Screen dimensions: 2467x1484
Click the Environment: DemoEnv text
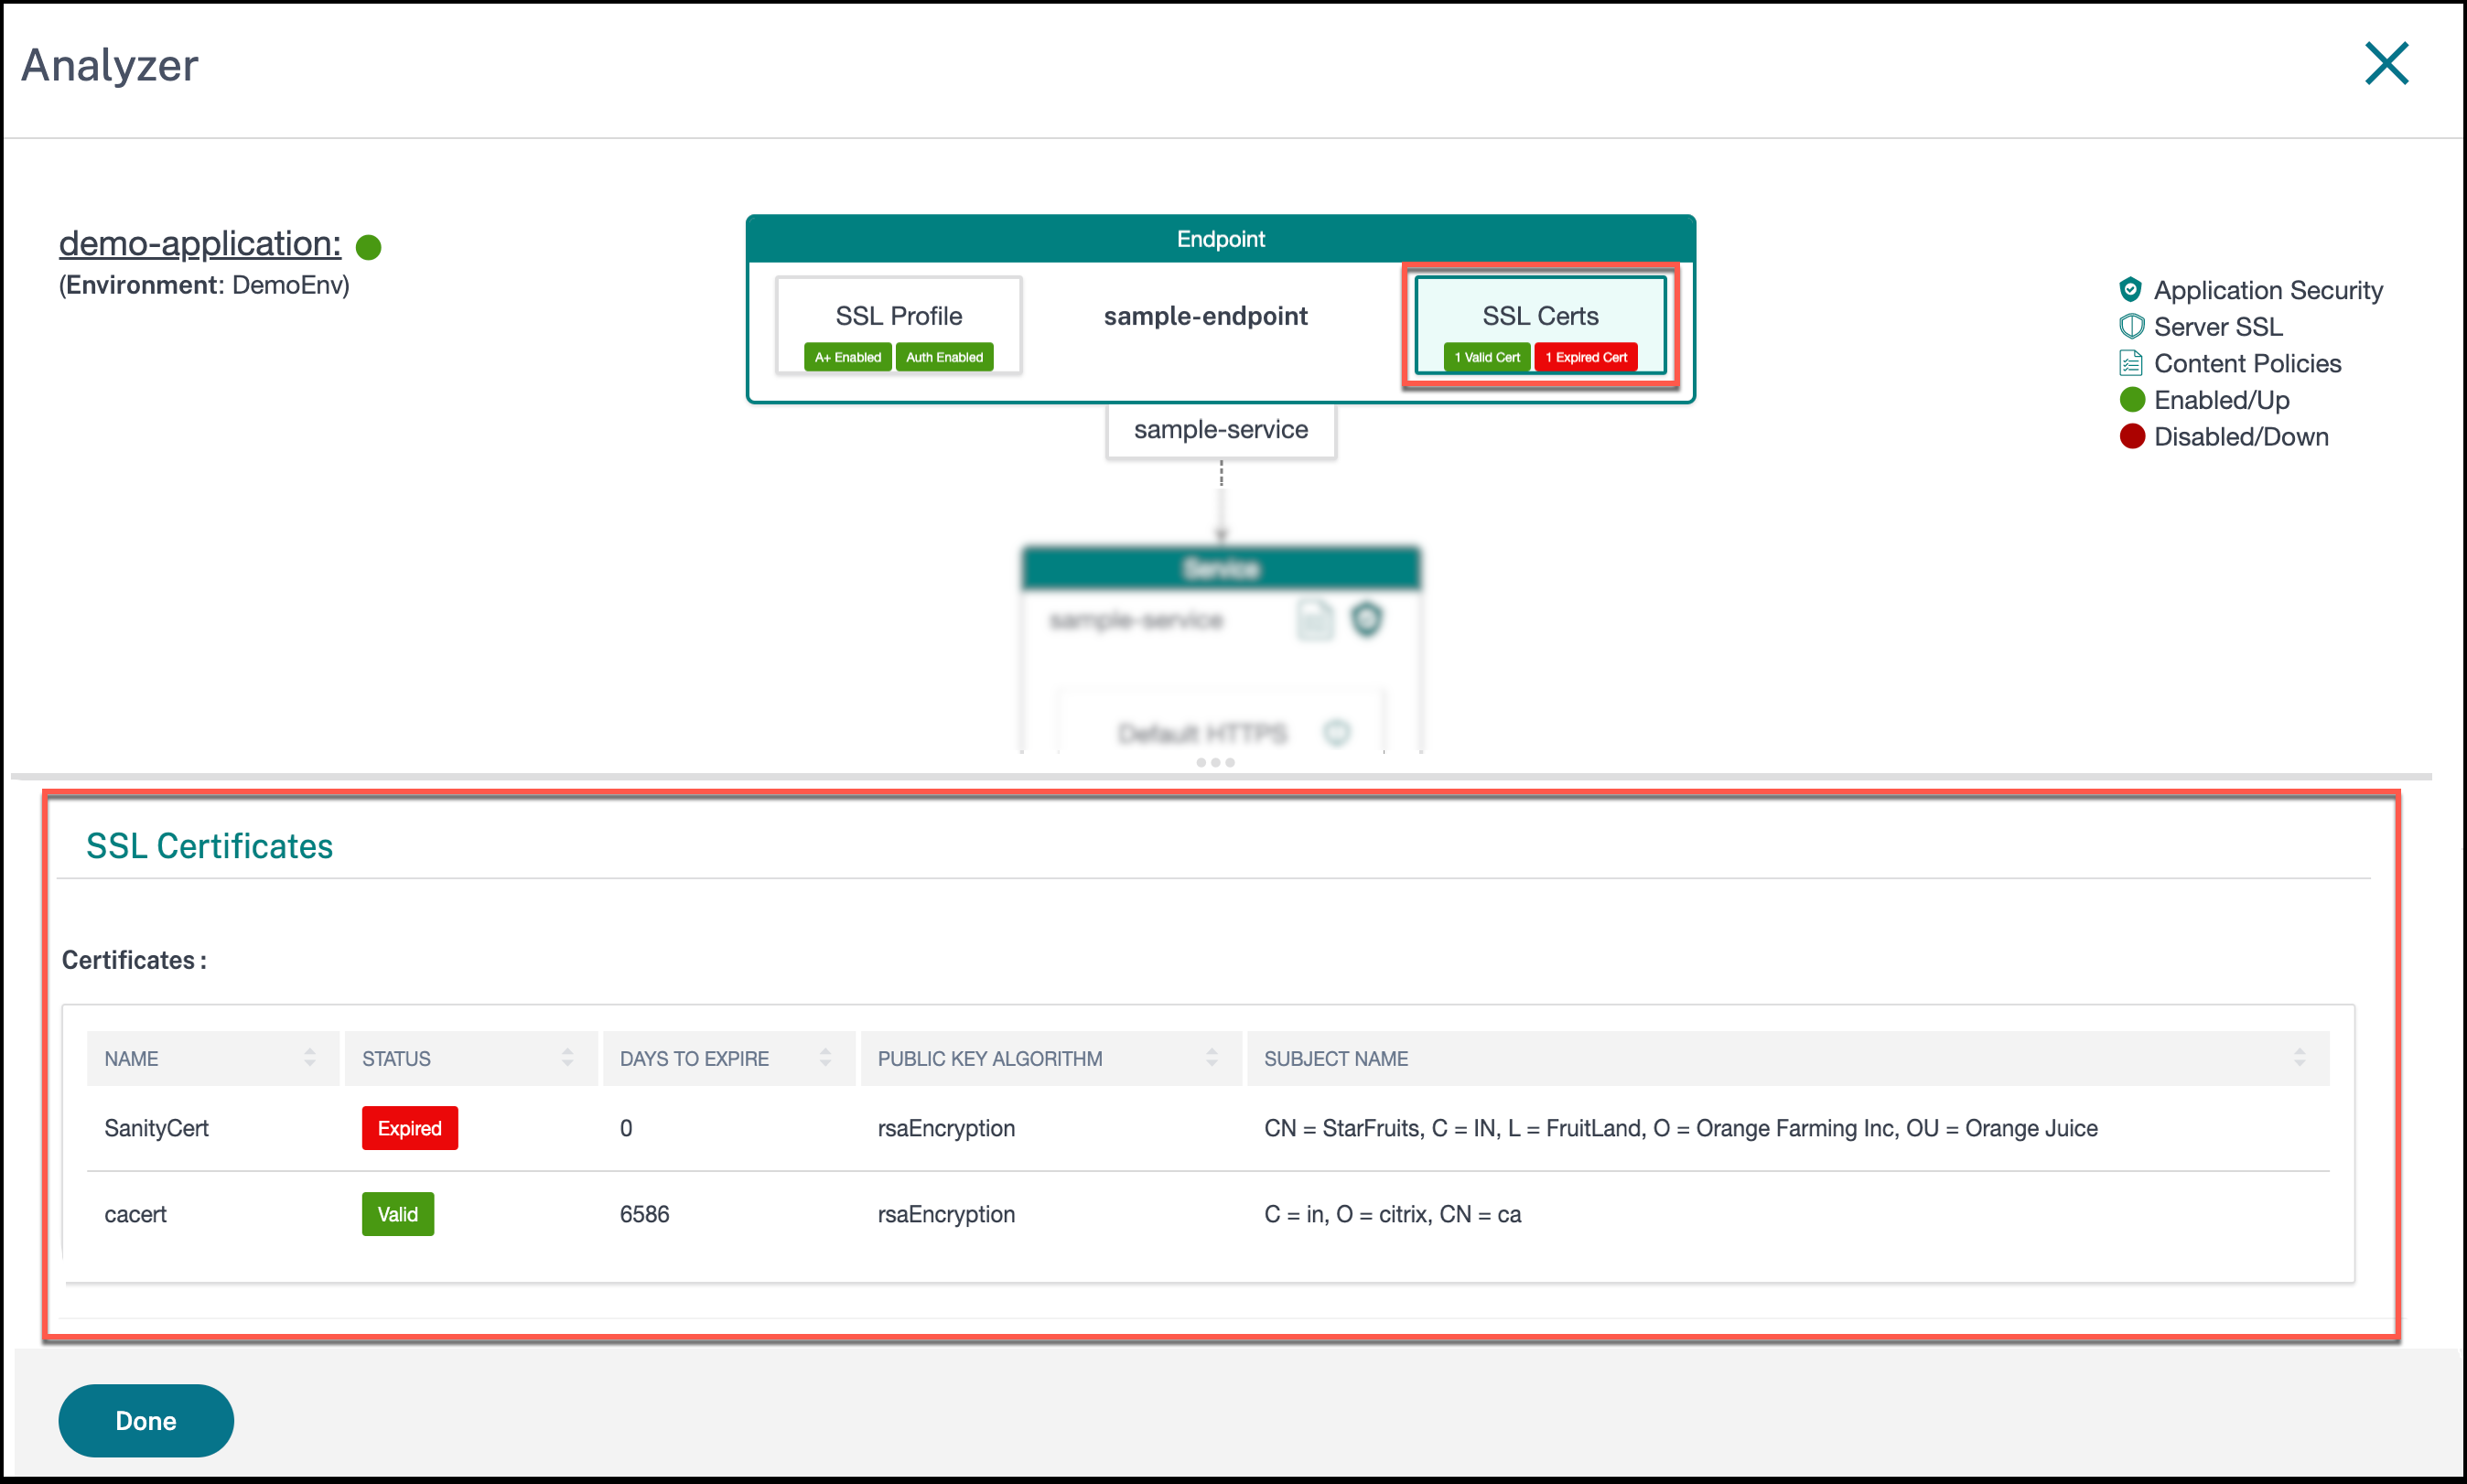point(204,285)
